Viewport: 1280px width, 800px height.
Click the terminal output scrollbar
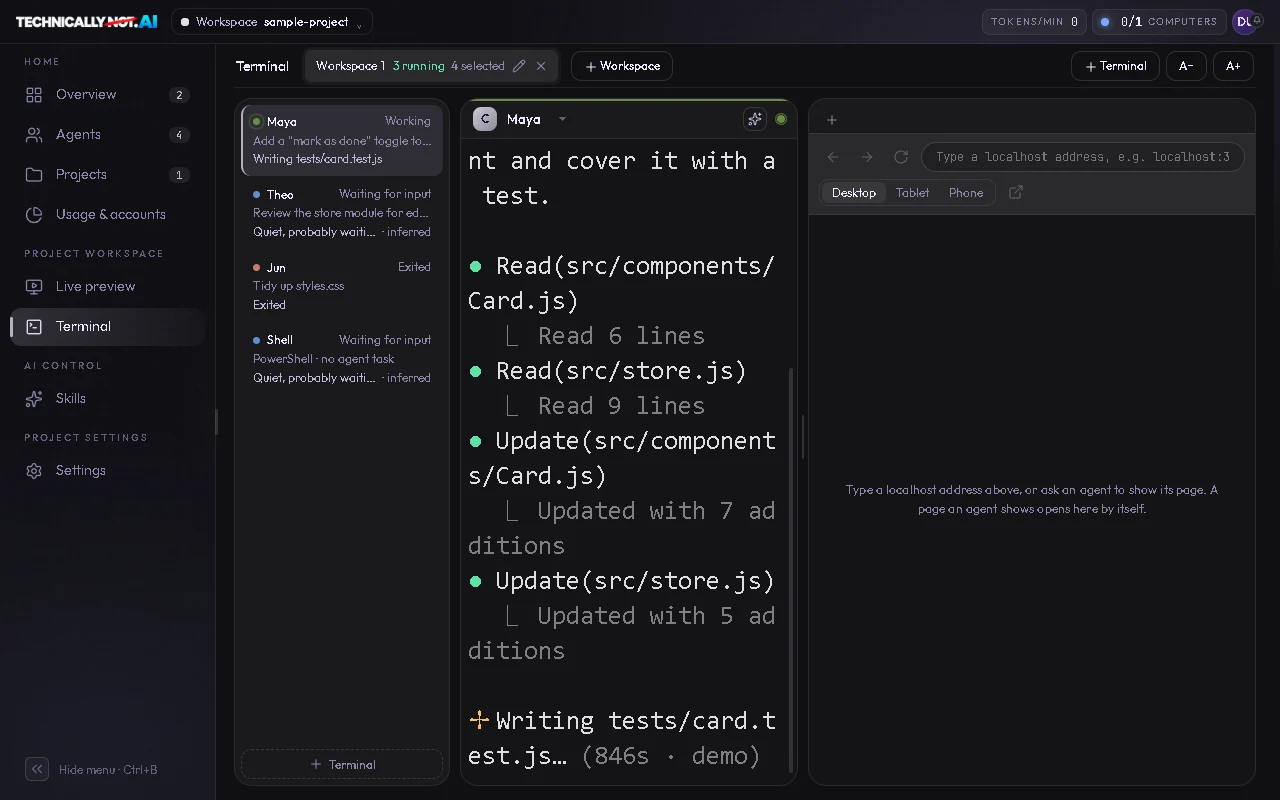point(791,570)
